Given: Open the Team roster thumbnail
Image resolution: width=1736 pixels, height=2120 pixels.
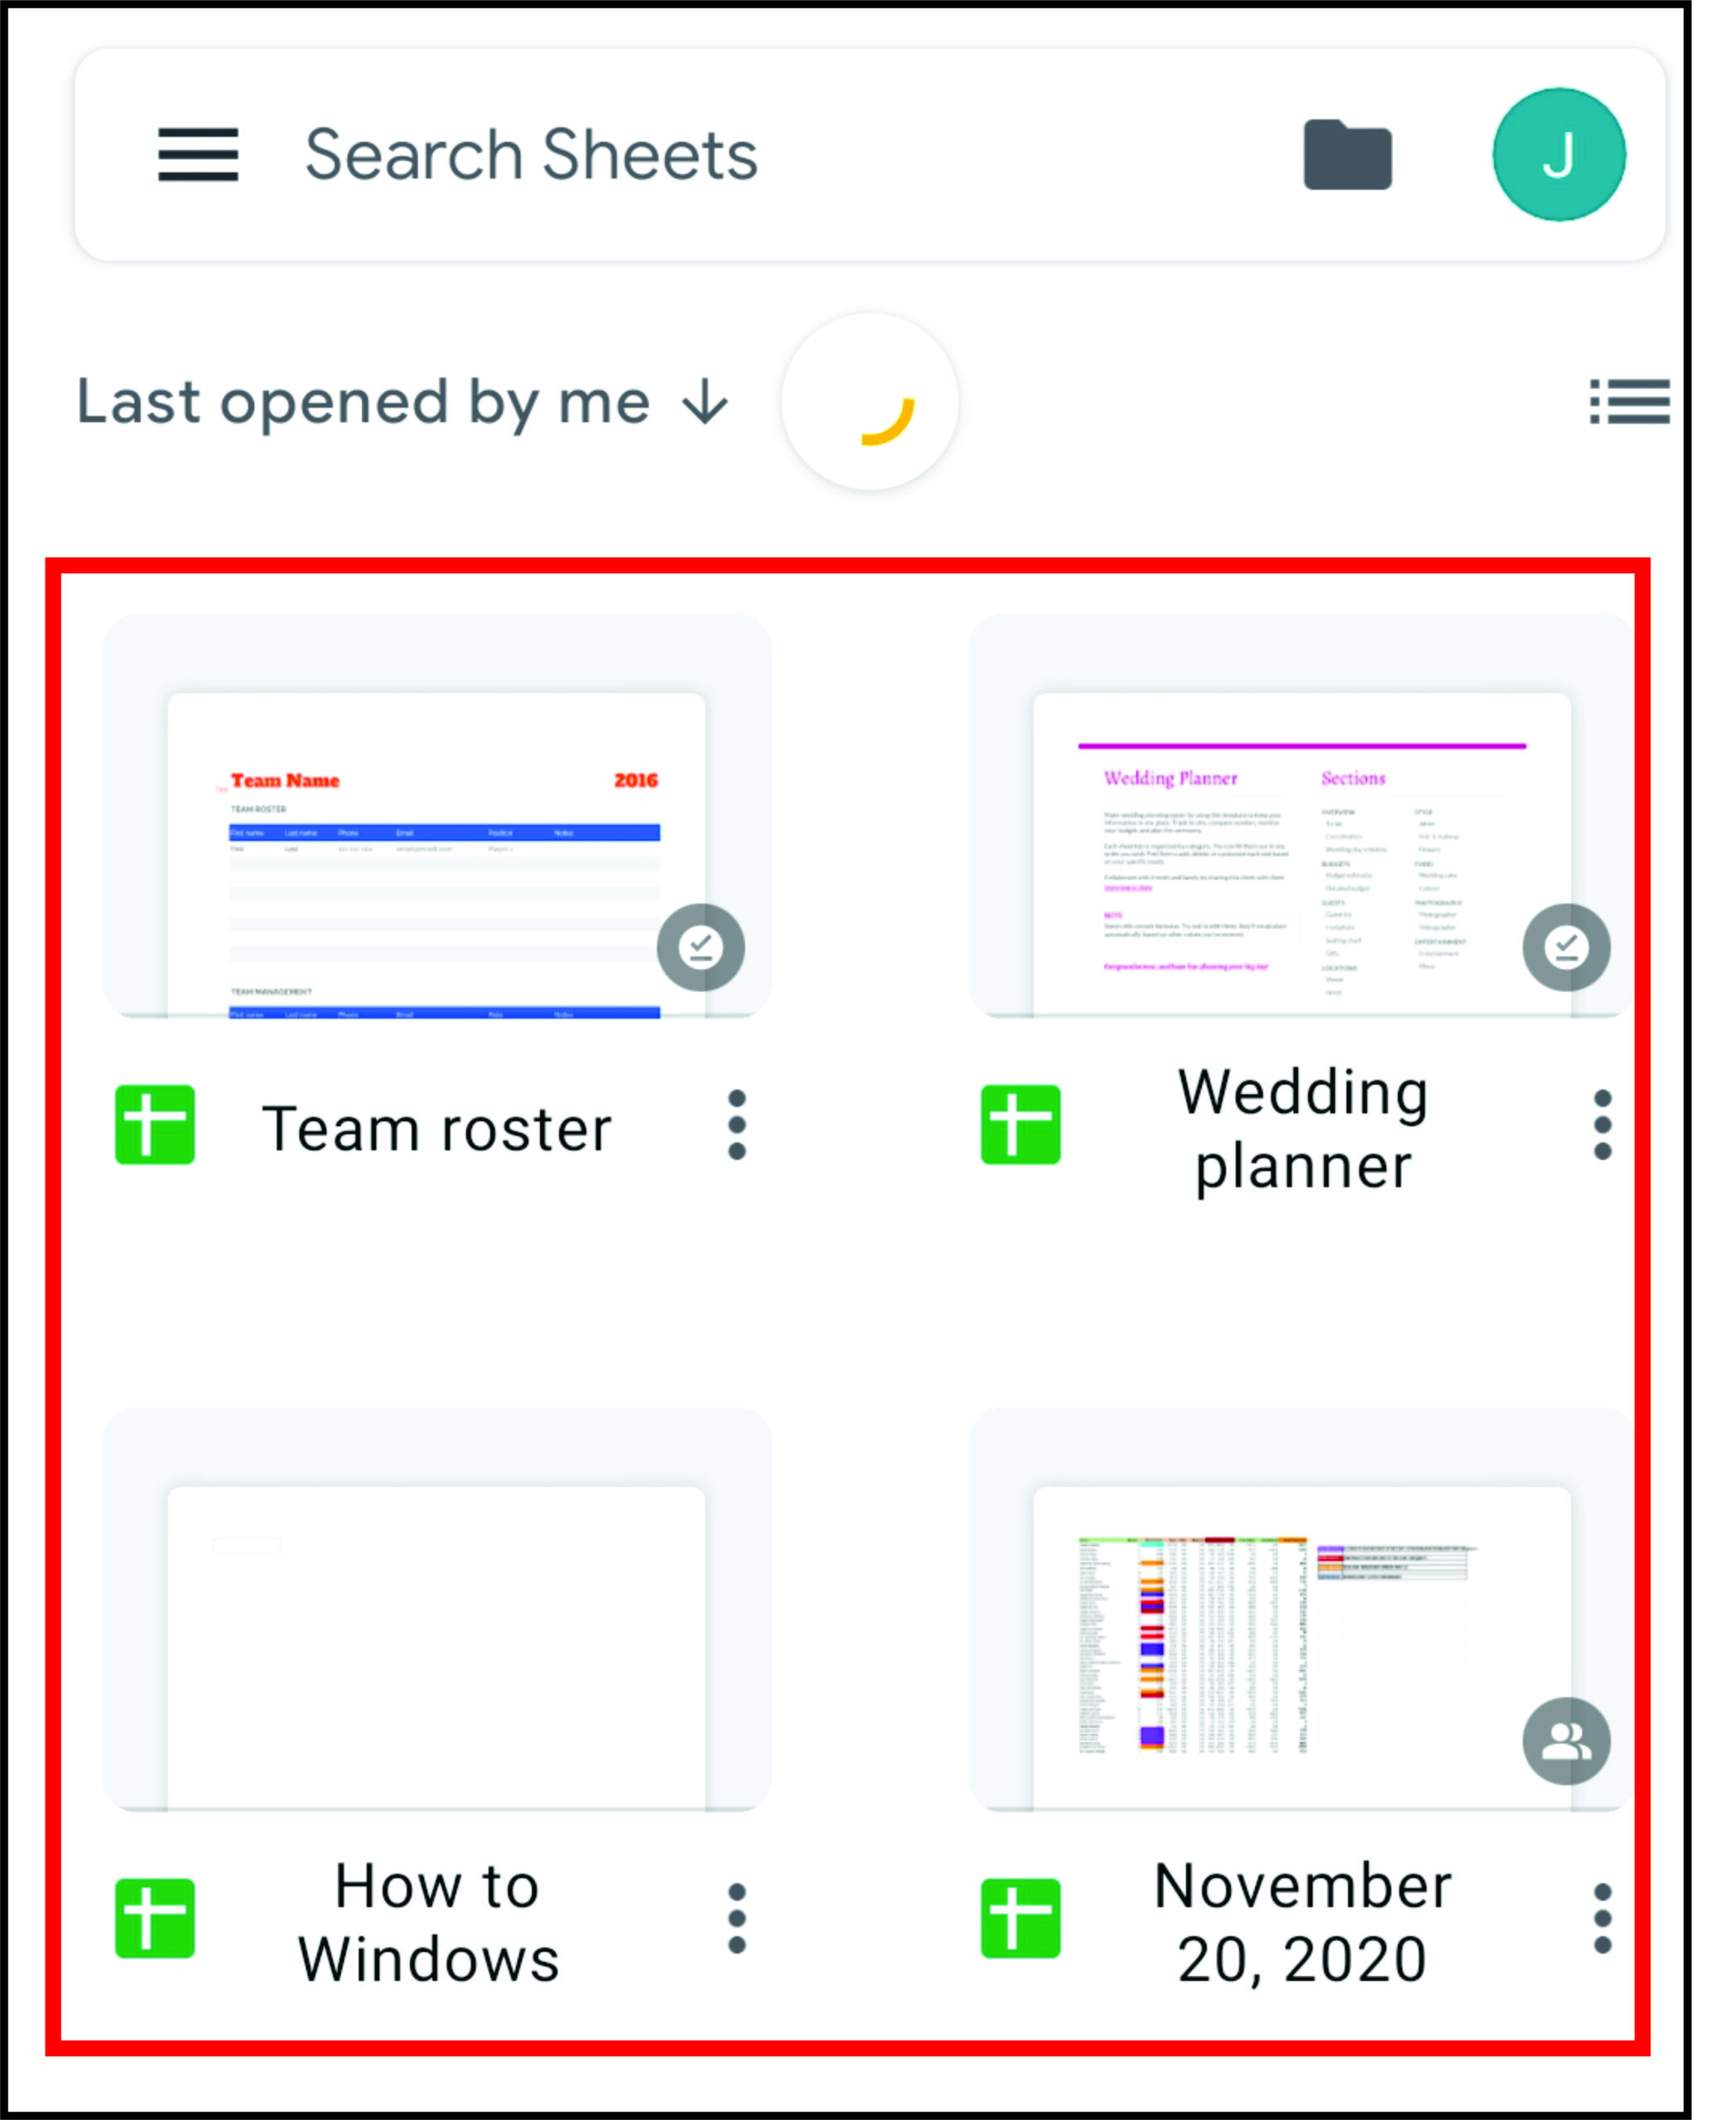Looking at the screenshot, I should click(437, 816).
